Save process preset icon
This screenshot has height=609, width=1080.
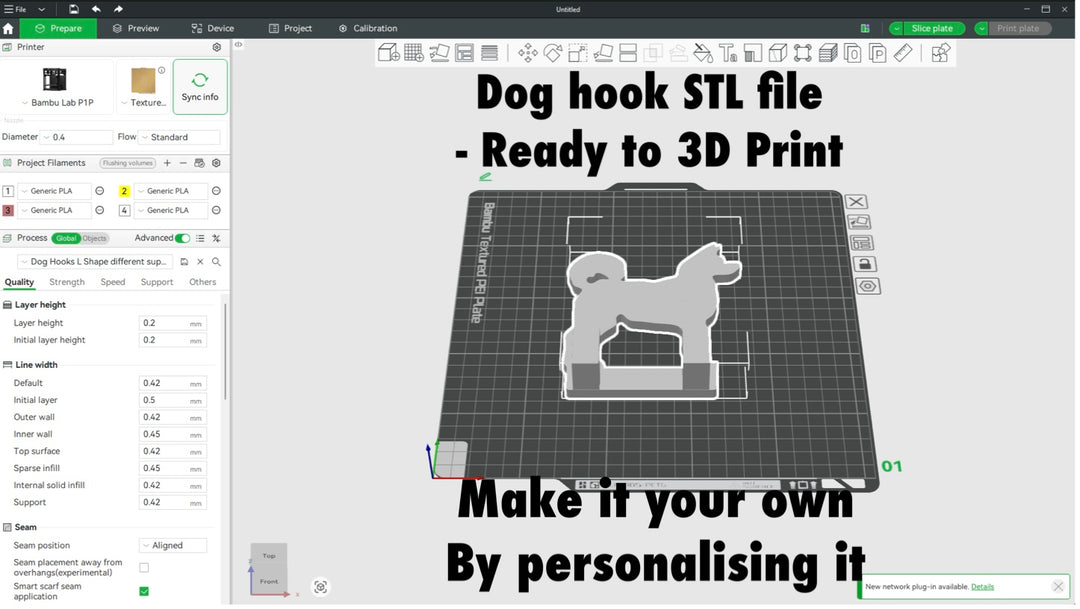tap(184, 262)
